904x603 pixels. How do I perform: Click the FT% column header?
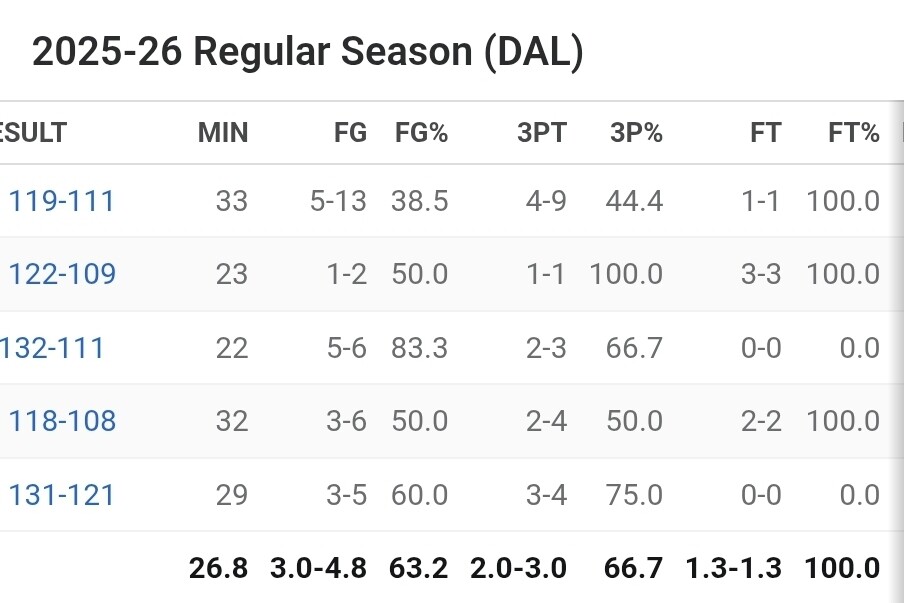tap(854, 133)
